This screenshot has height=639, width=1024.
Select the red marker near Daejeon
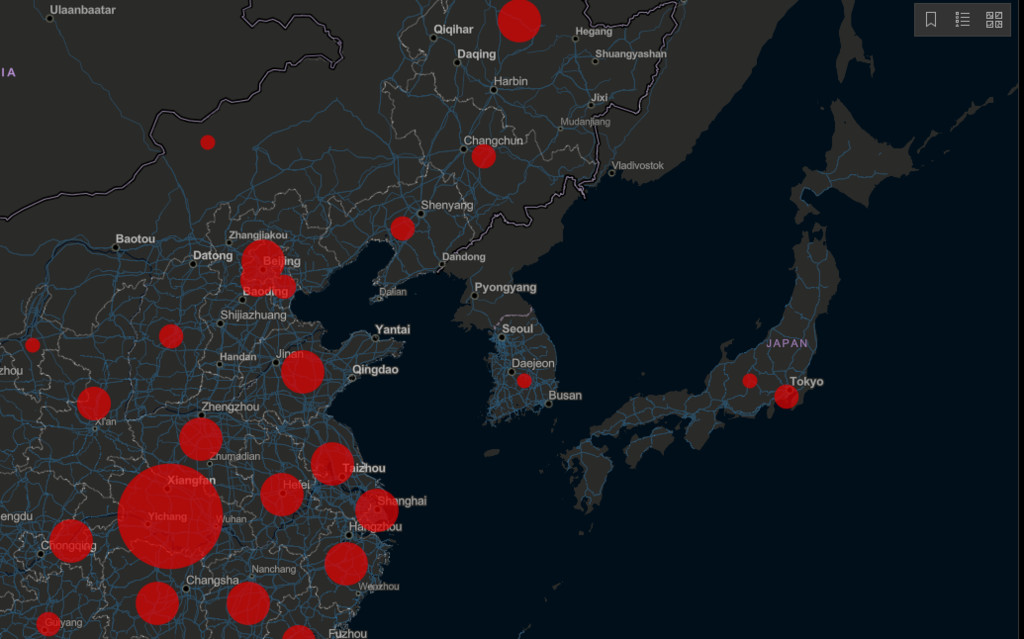(524, 381)
